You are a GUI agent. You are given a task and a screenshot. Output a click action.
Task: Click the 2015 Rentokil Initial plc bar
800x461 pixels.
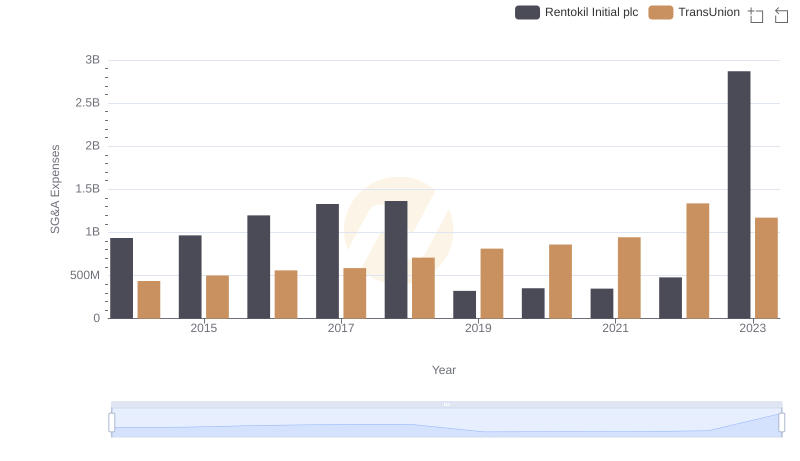coord(190,277)
